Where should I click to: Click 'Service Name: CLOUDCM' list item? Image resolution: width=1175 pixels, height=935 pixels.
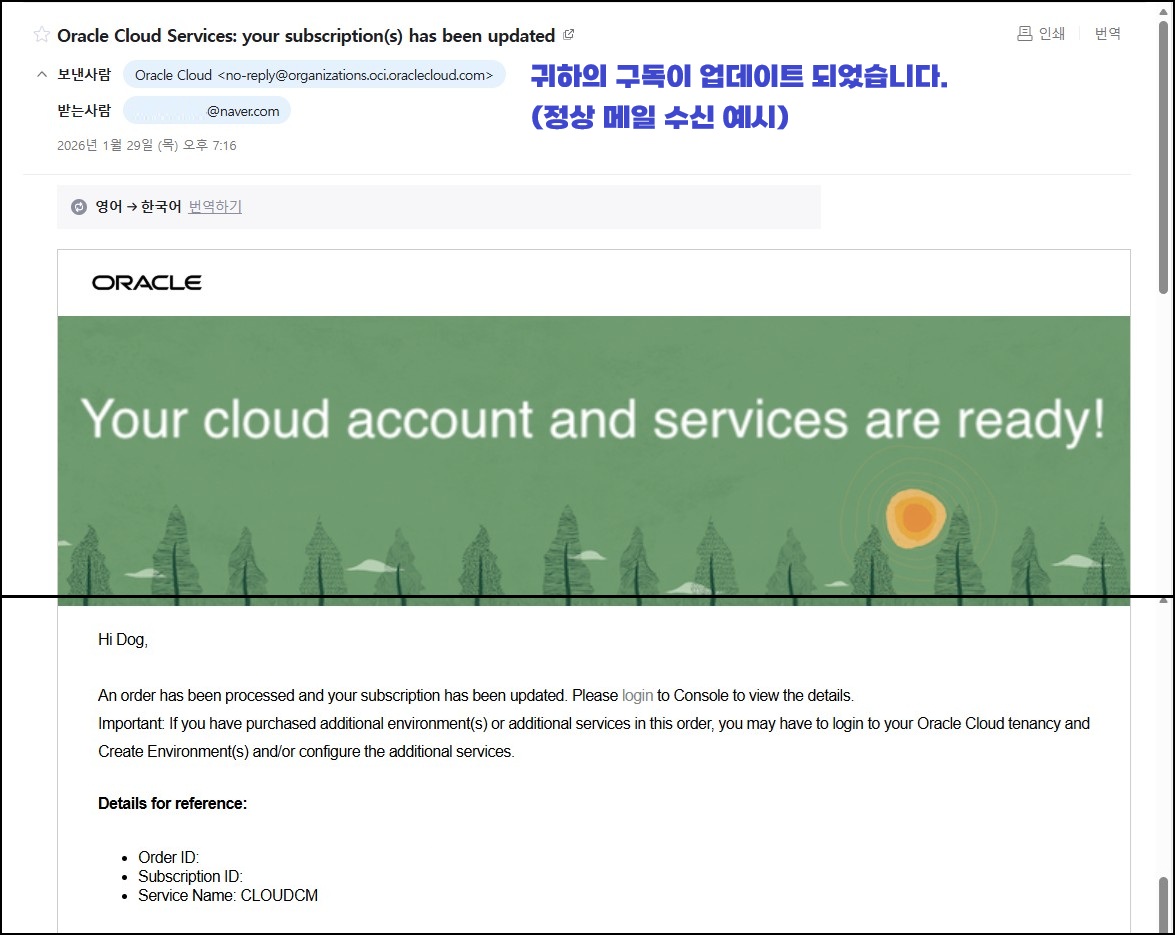pyautogui.click(x=228, y=895)
